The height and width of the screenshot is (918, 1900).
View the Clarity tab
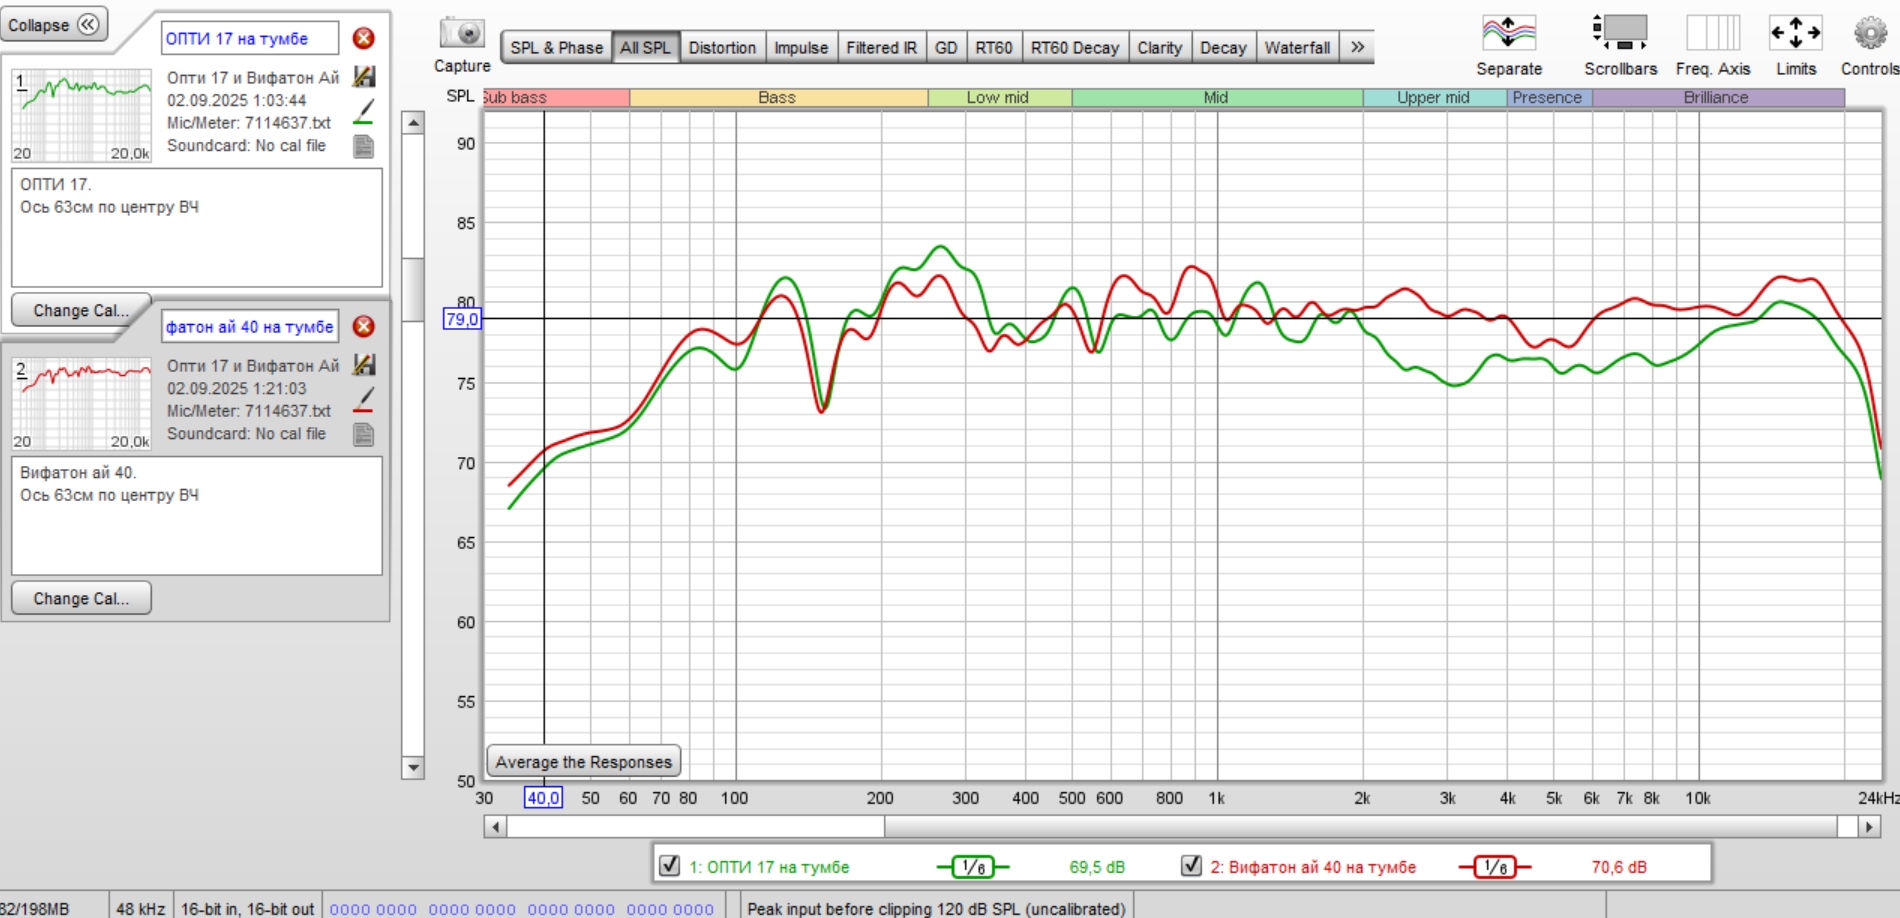pyautogui.click(x=1159, y=47)
